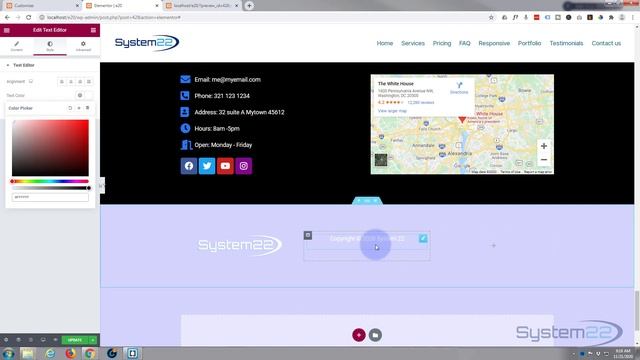
Task: Click the opacity slider bar
Action: point(50,188)
